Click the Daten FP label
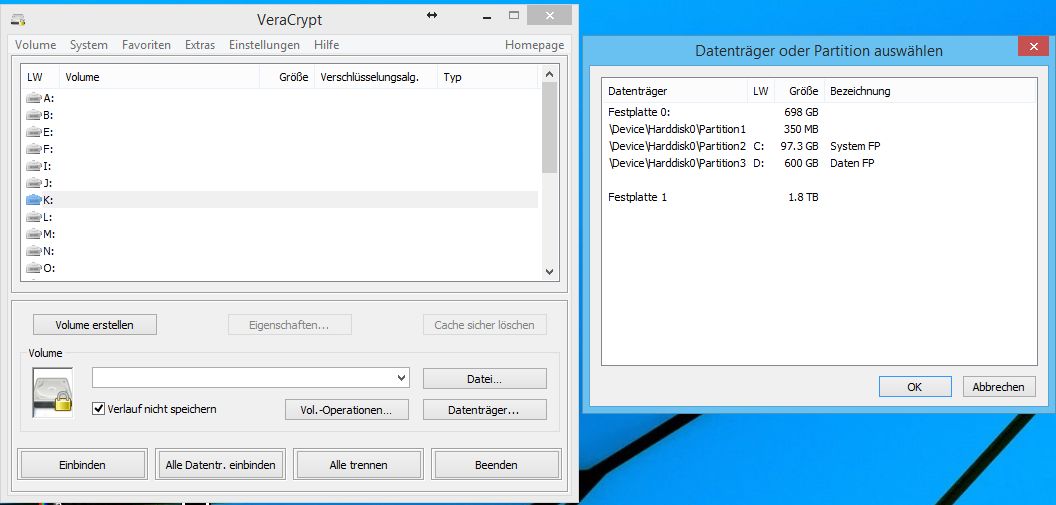Image resolution: width=1056 pixels, height=505 pixels. [x=852, y=163]
